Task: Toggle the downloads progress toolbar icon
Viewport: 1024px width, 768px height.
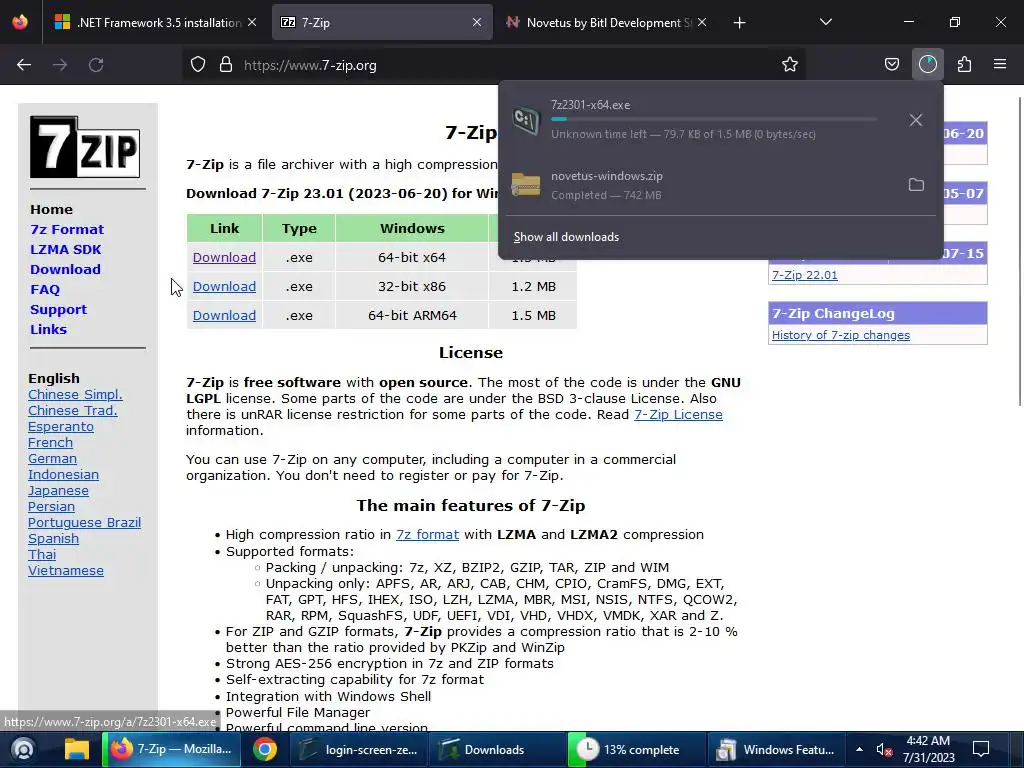Action: pyautogui.click(x=927, y=65)
